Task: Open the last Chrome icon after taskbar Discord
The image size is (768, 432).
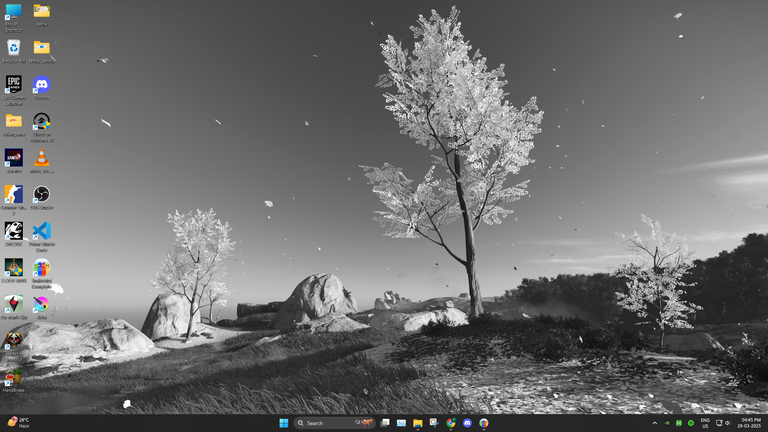Action: (x=484, y=423)
